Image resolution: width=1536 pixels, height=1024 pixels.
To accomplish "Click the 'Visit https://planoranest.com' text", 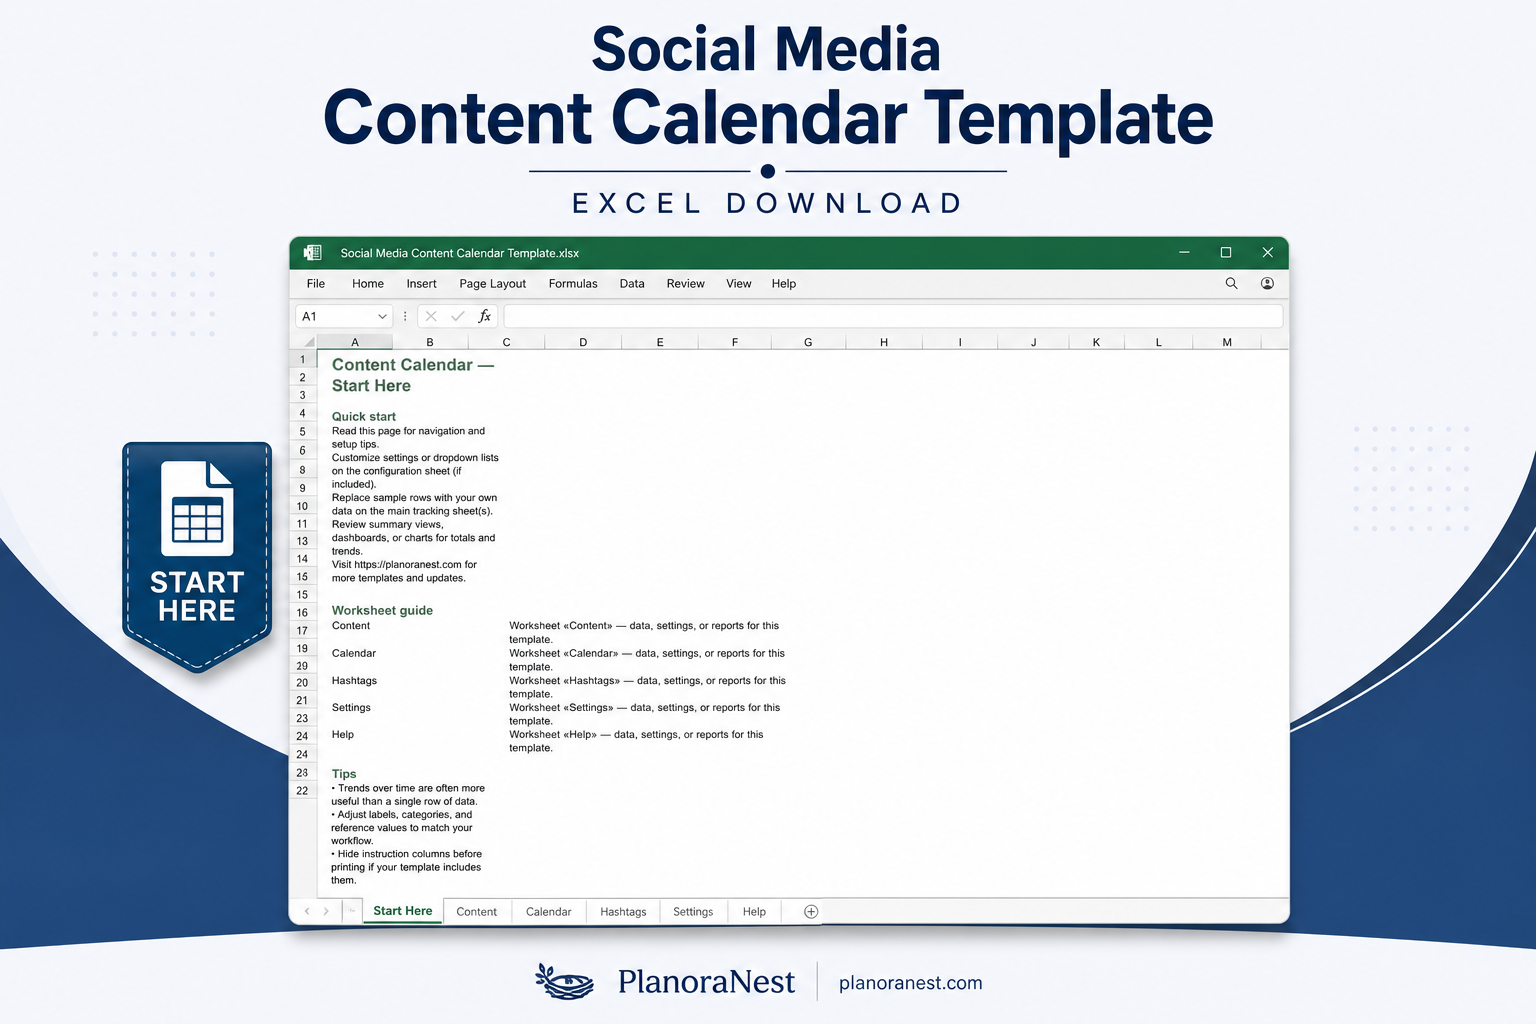I will click(404, 571).
